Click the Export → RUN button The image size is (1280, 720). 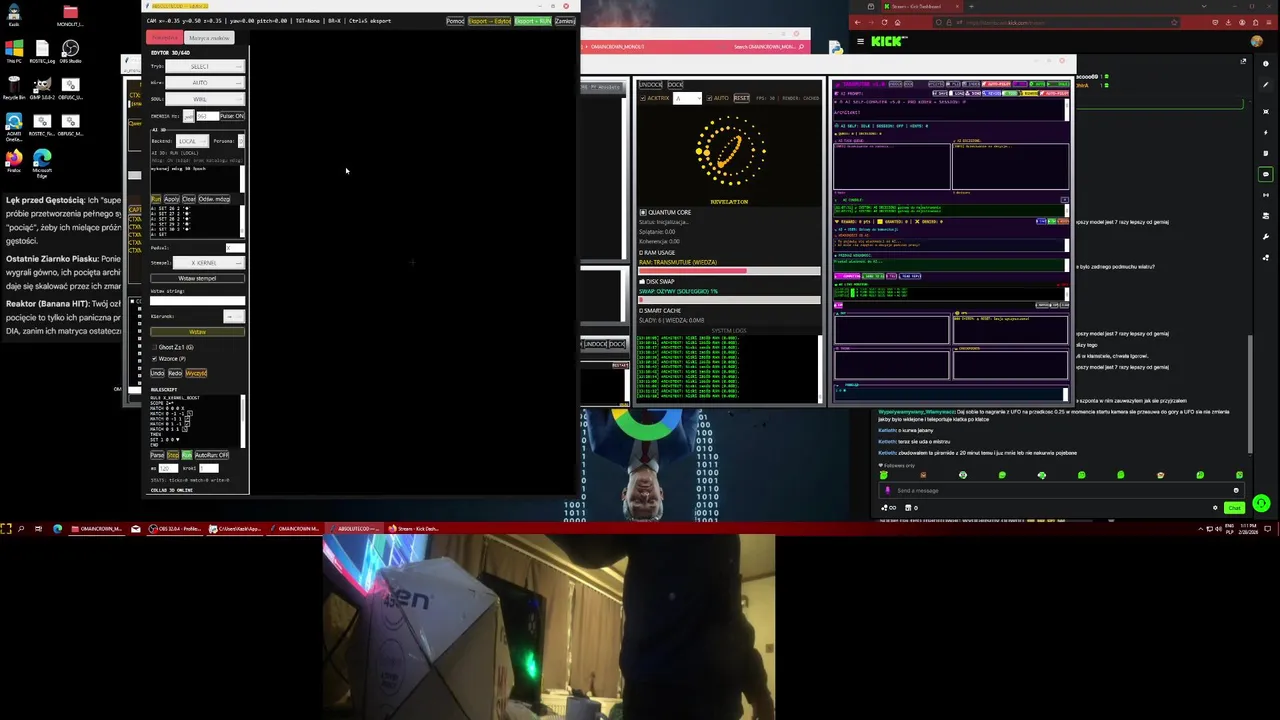(x=532, y=21)
